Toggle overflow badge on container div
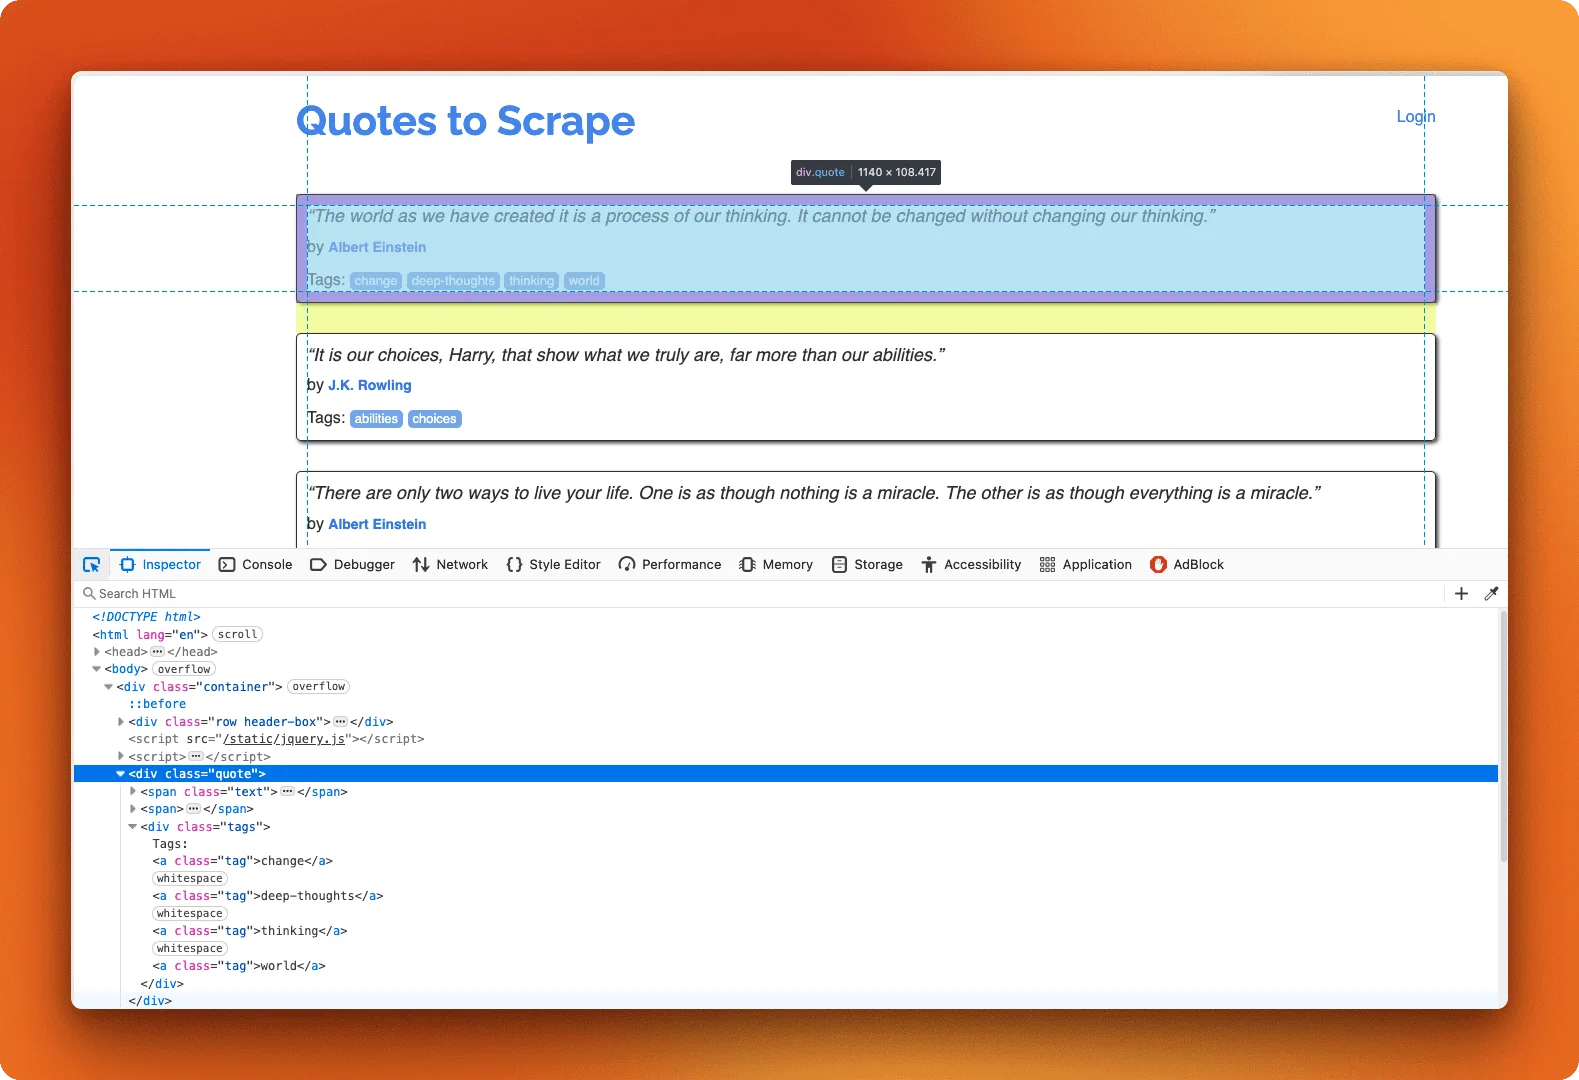The height and width of the screenshot is (1080, 1579). click(319, 687)
